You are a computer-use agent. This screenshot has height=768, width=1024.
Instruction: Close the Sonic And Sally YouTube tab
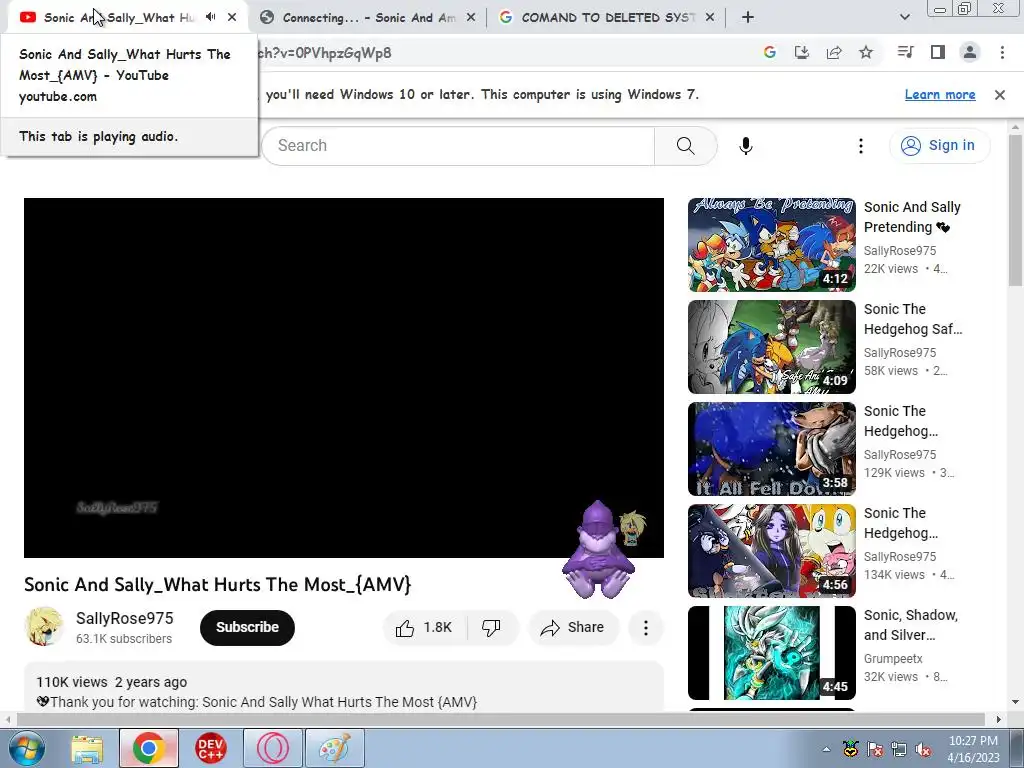232,17
